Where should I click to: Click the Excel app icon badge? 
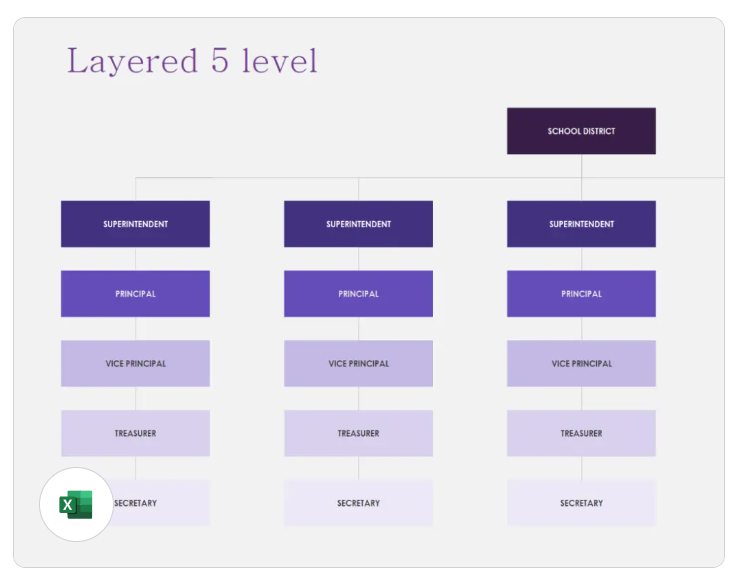pos(76,504)
